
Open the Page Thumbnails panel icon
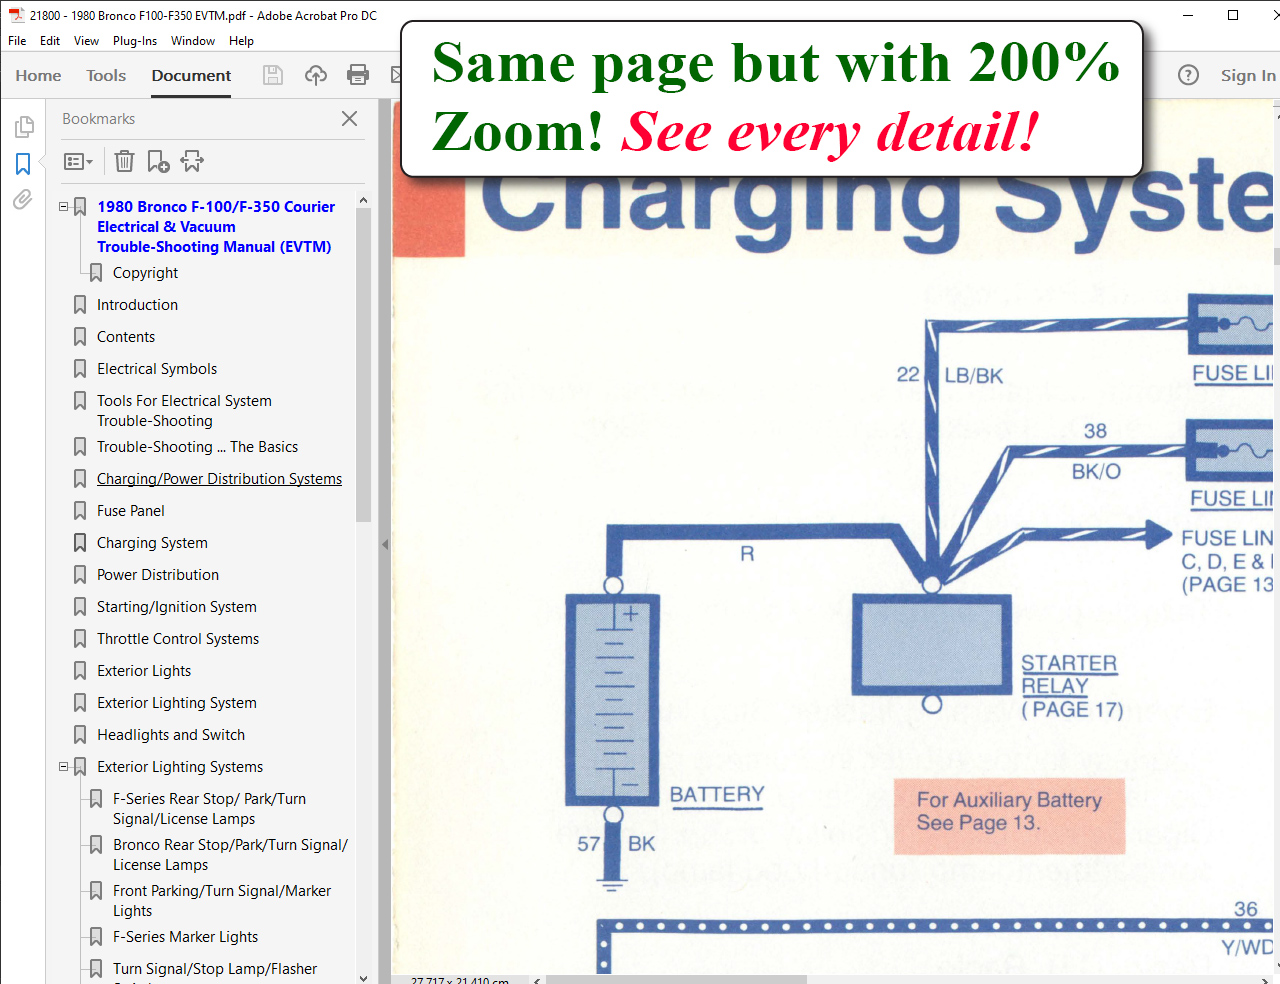point(24,127)
